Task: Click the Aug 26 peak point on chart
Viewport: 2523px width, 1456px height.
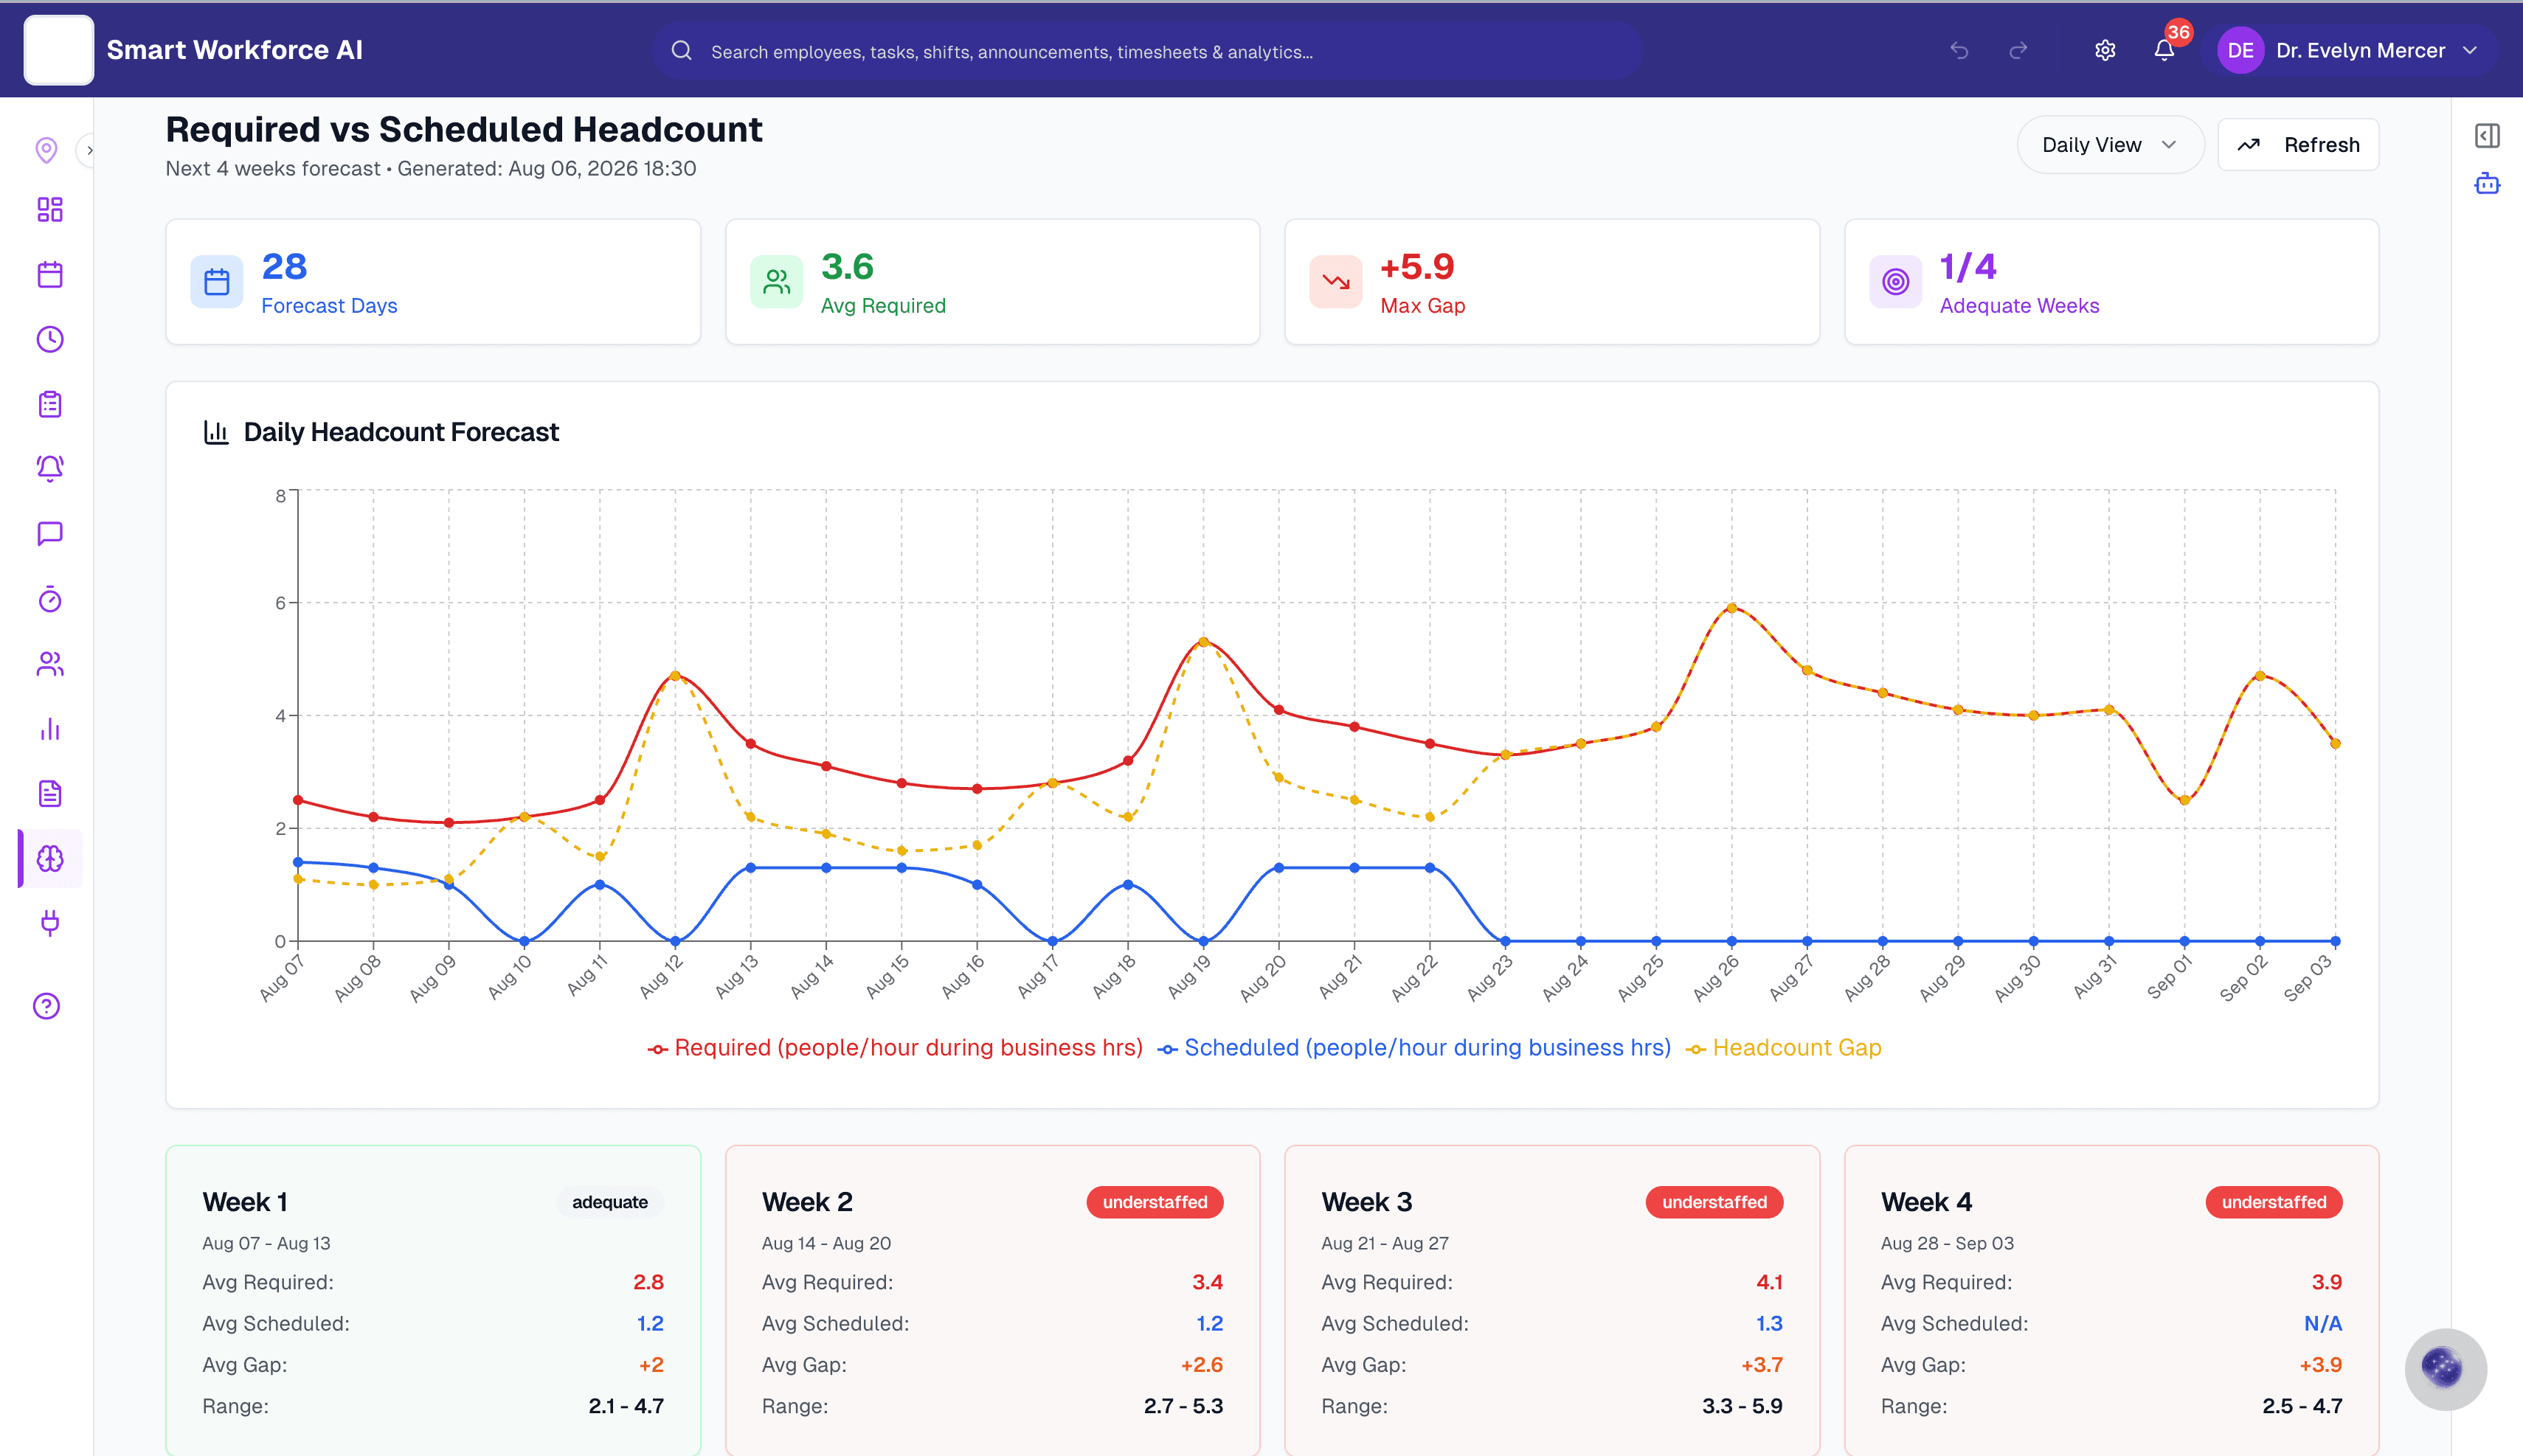Action: click(x=1732, y=608)
